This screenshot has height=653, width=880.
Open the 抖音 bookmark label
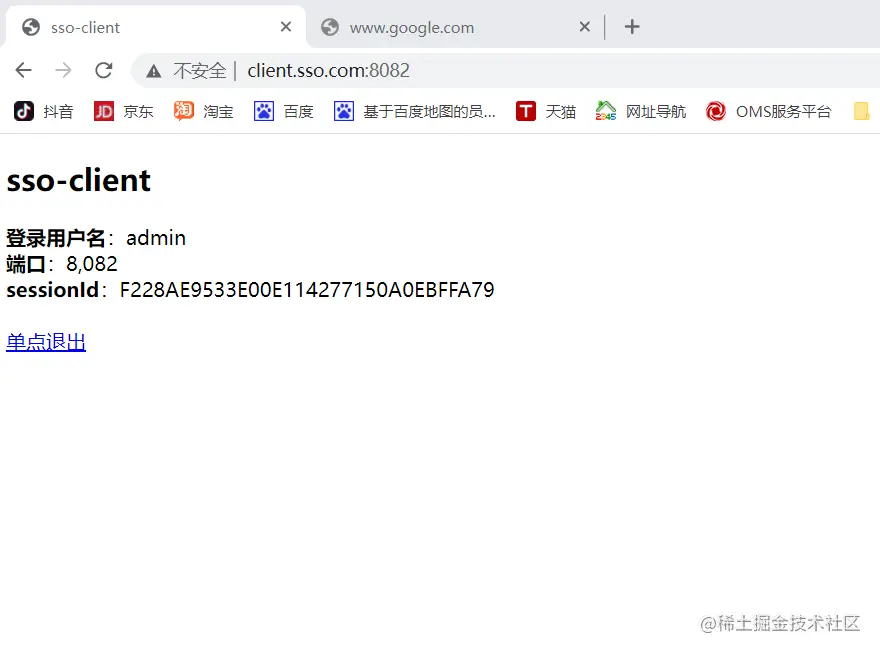pos(58,112)
